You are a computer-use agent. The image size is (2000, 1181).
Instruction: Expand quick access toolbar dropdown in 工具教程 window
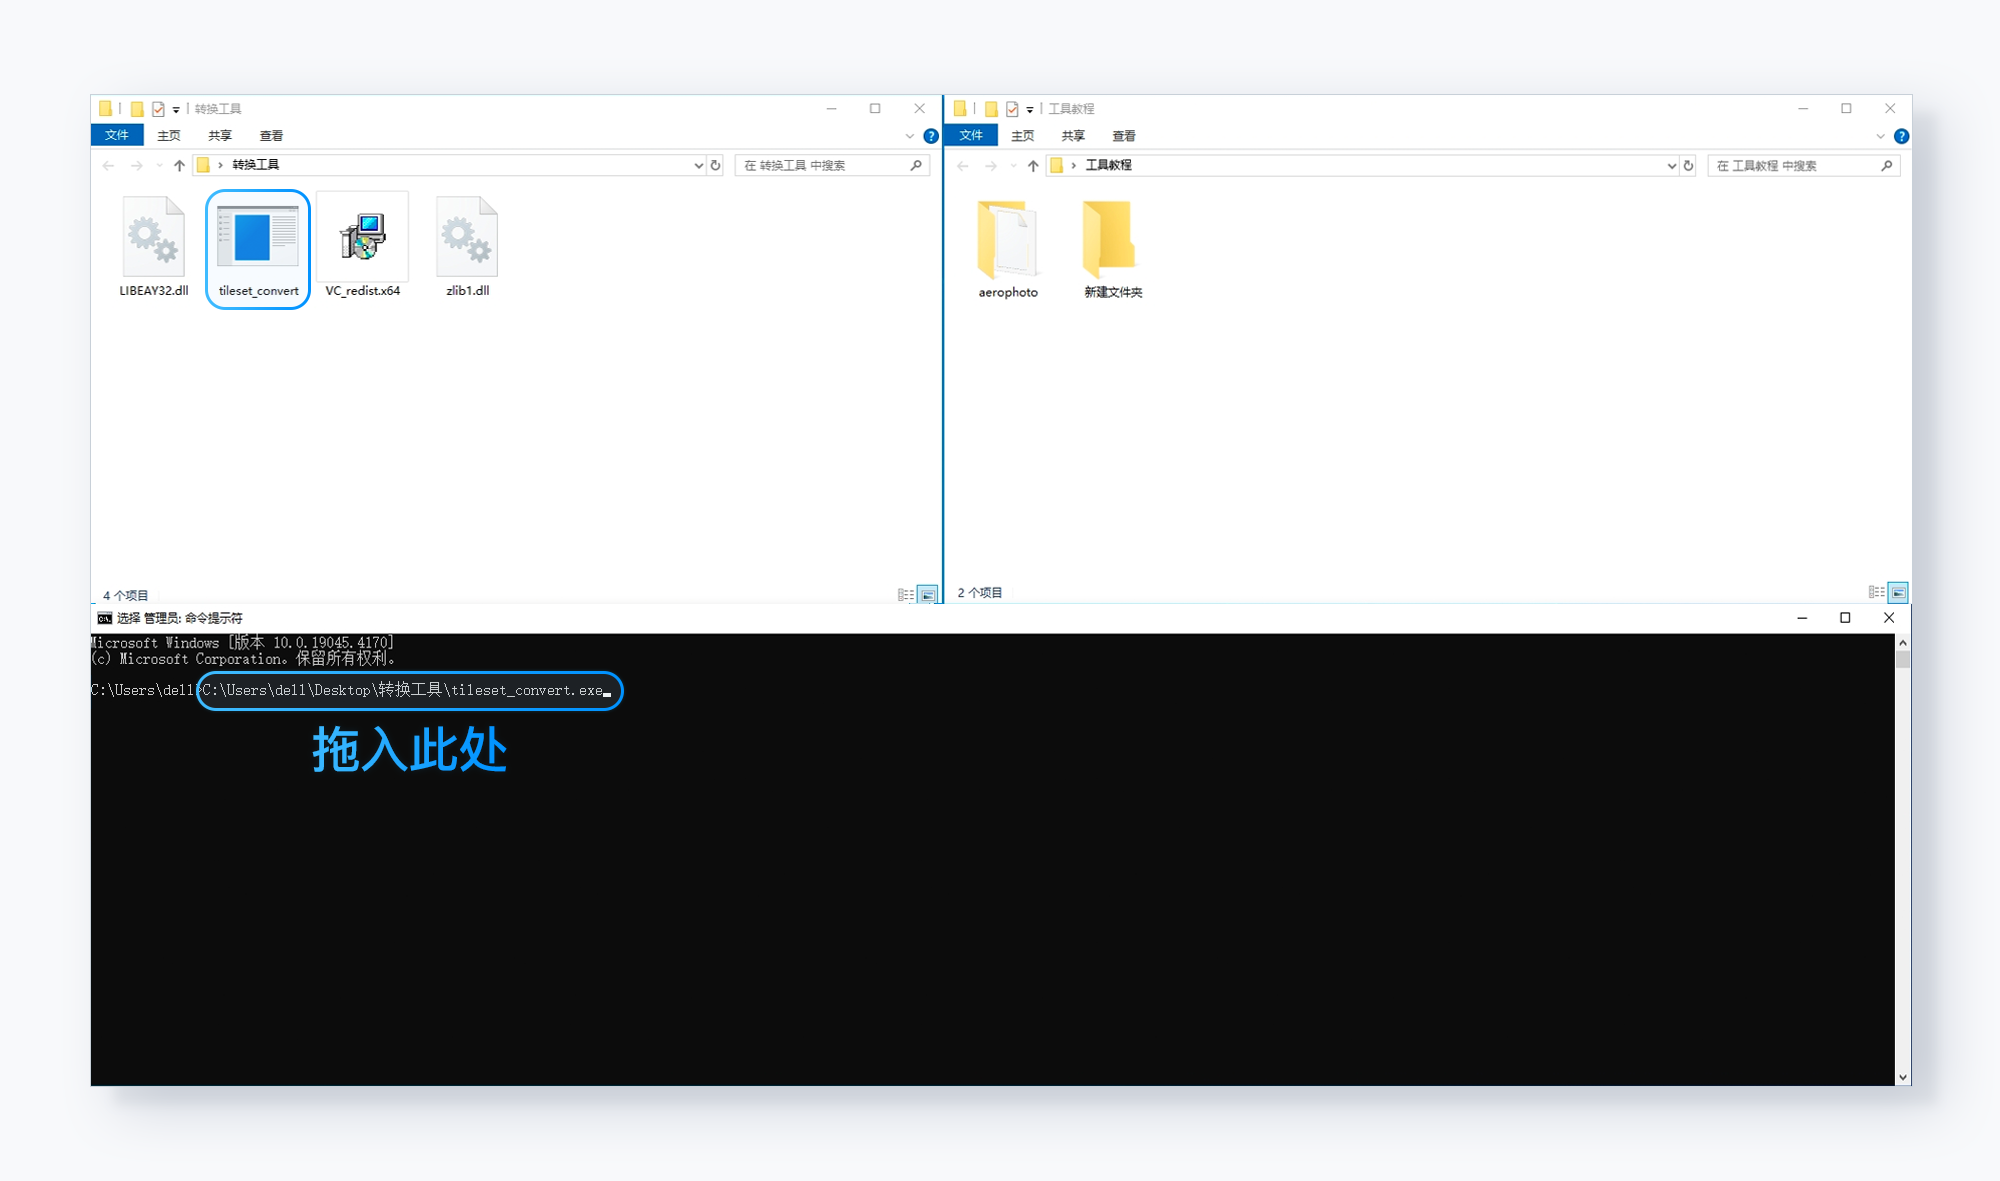pos(1030,110)
